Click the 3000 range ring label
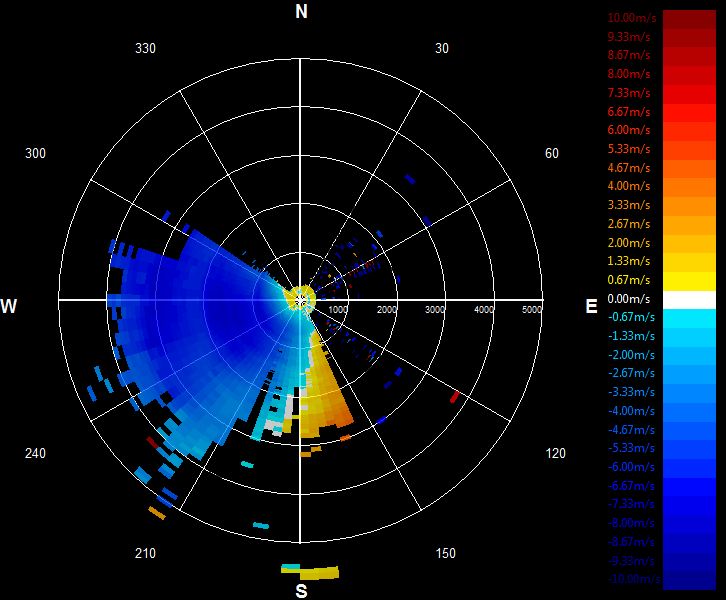The height and width of the screenshot is (600, 726). click(x=435, y=310)
